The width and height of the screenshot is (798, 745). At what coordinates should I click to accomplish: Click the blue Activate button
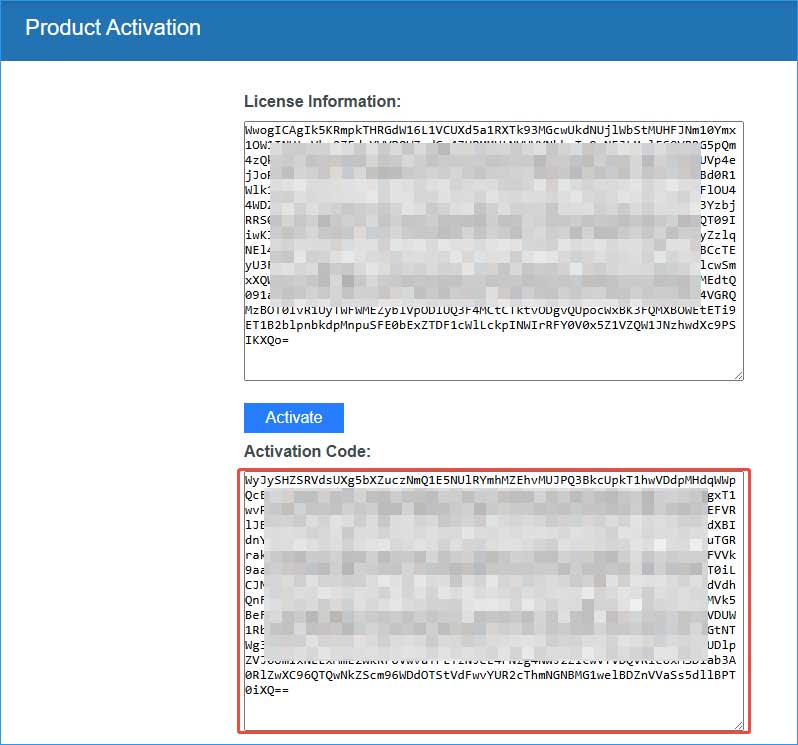click(294, 418)
